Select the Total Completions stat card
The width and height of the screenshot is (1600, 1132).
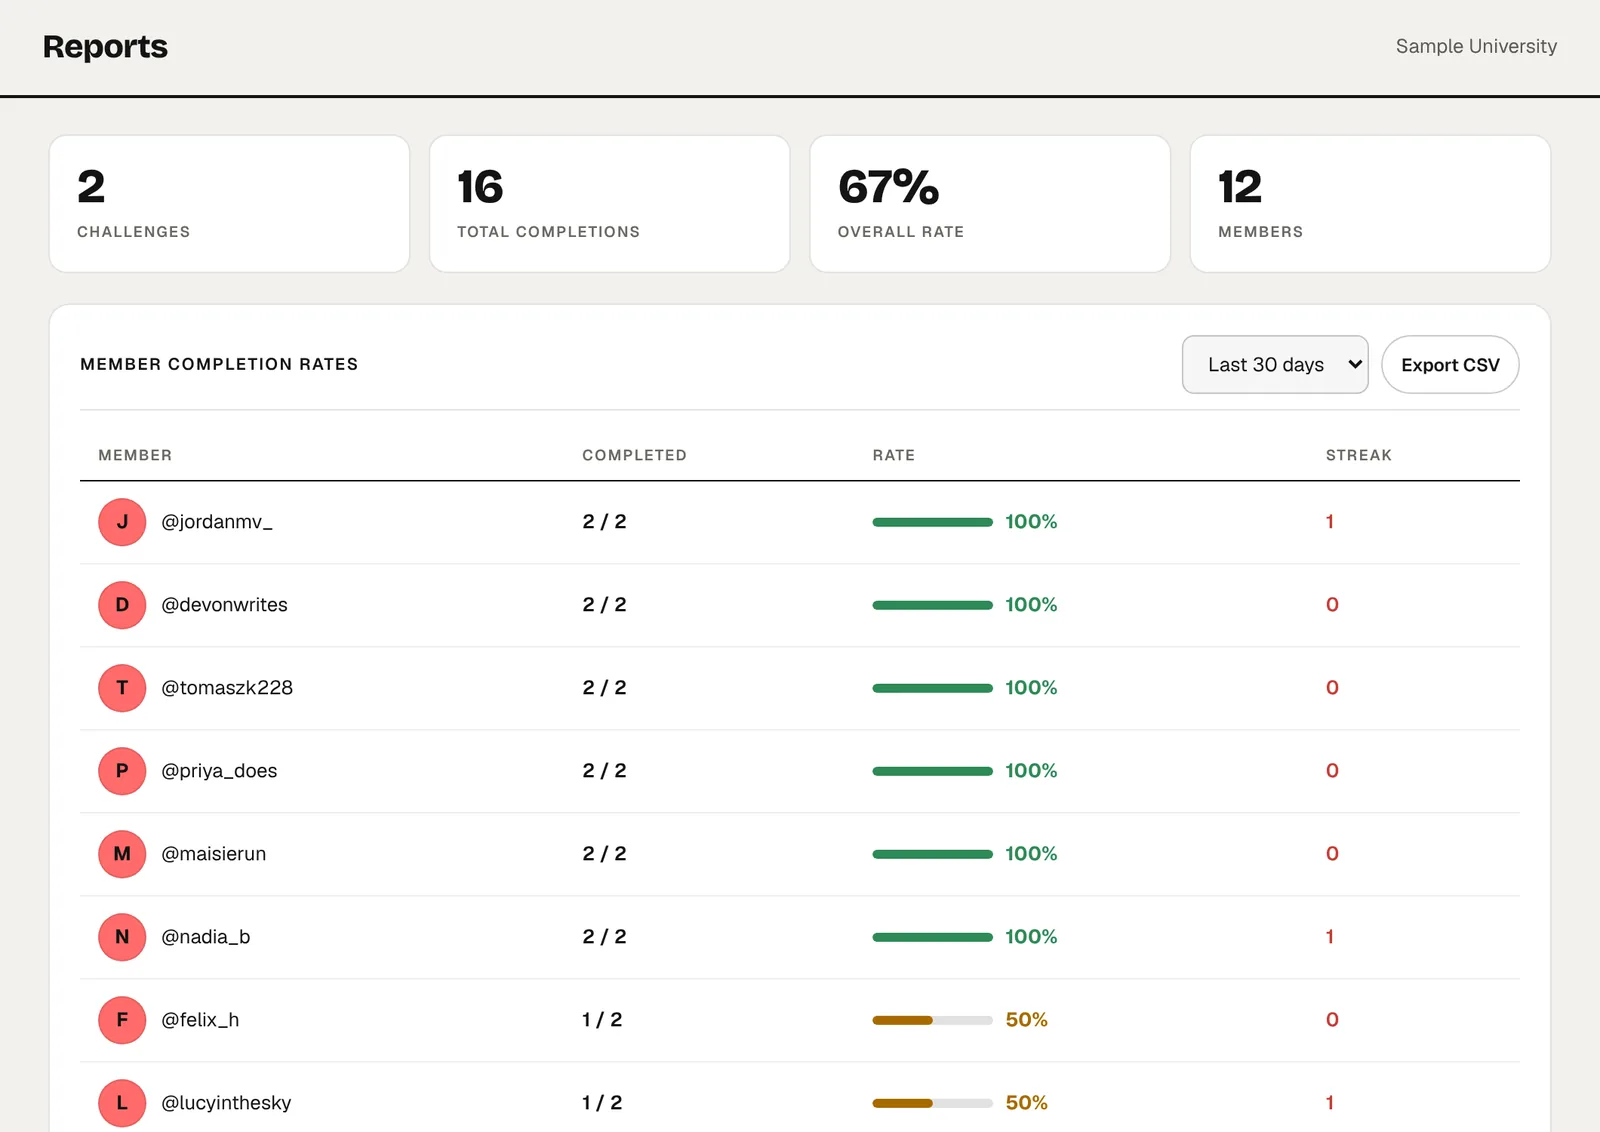pos(610,204)
